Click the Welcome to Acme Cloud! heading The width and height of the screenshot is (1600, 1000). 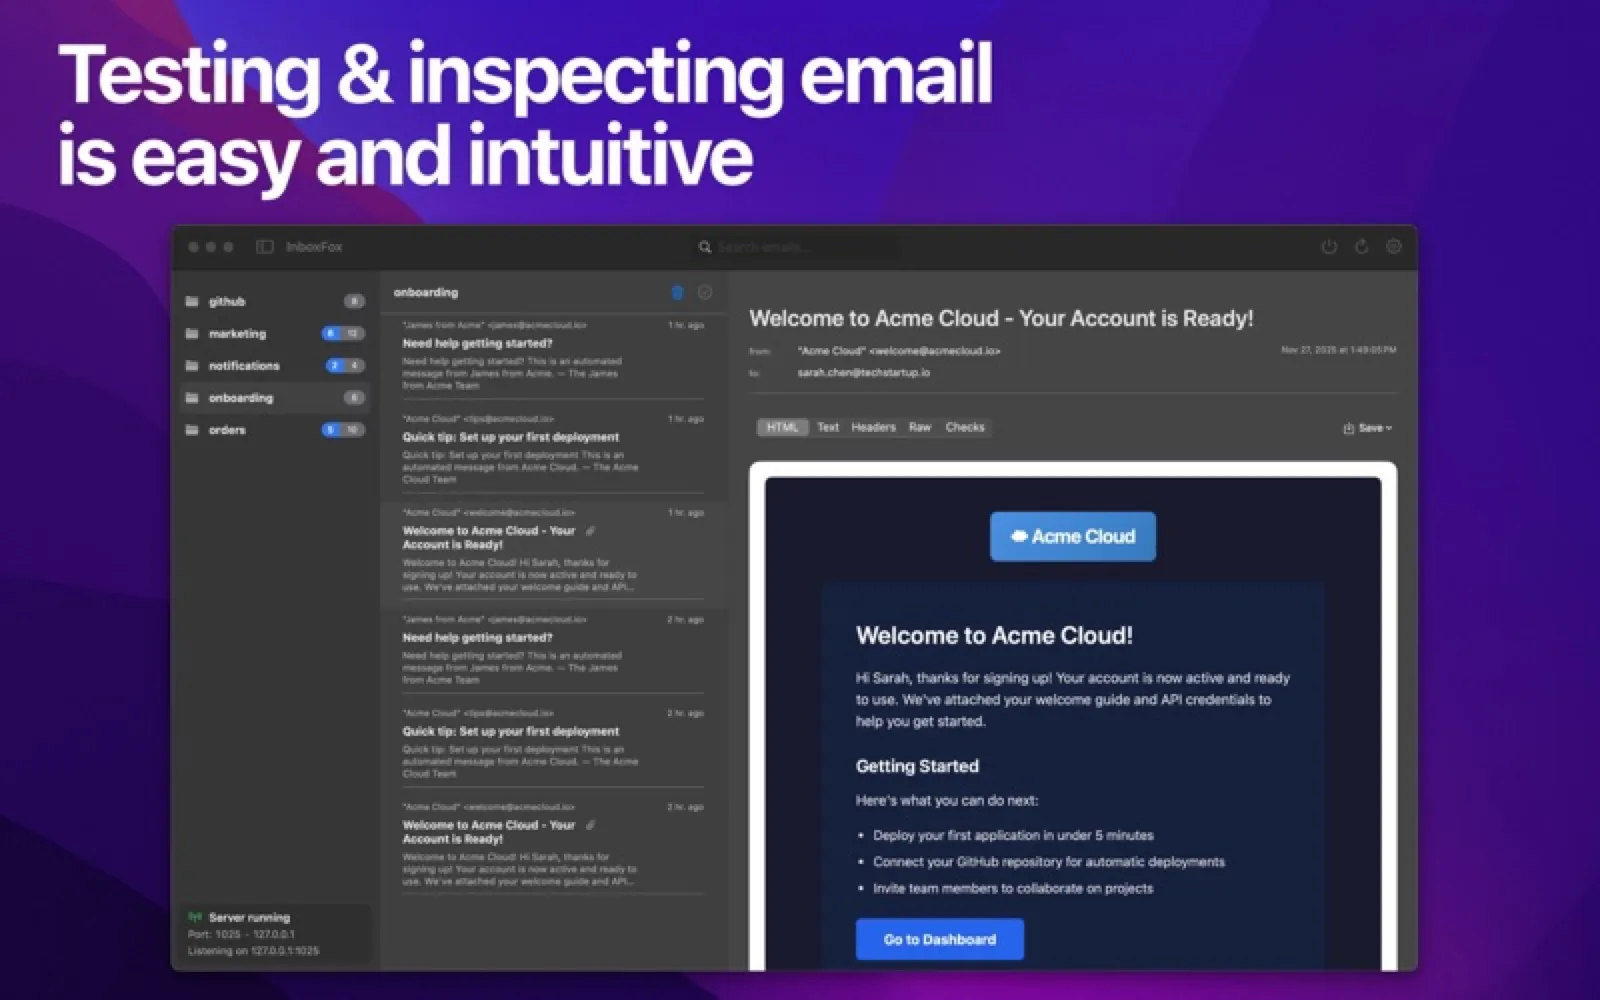tap(994, 636)
